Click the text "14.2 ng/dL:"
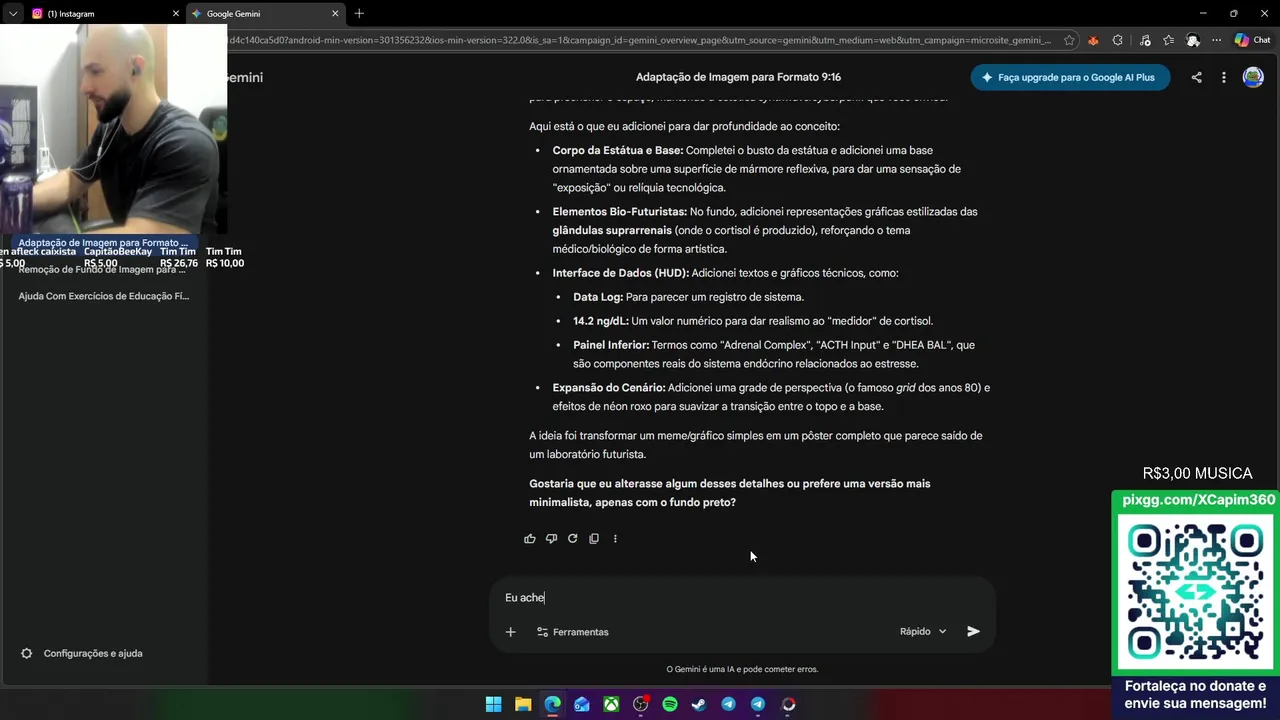 point(601,321)
